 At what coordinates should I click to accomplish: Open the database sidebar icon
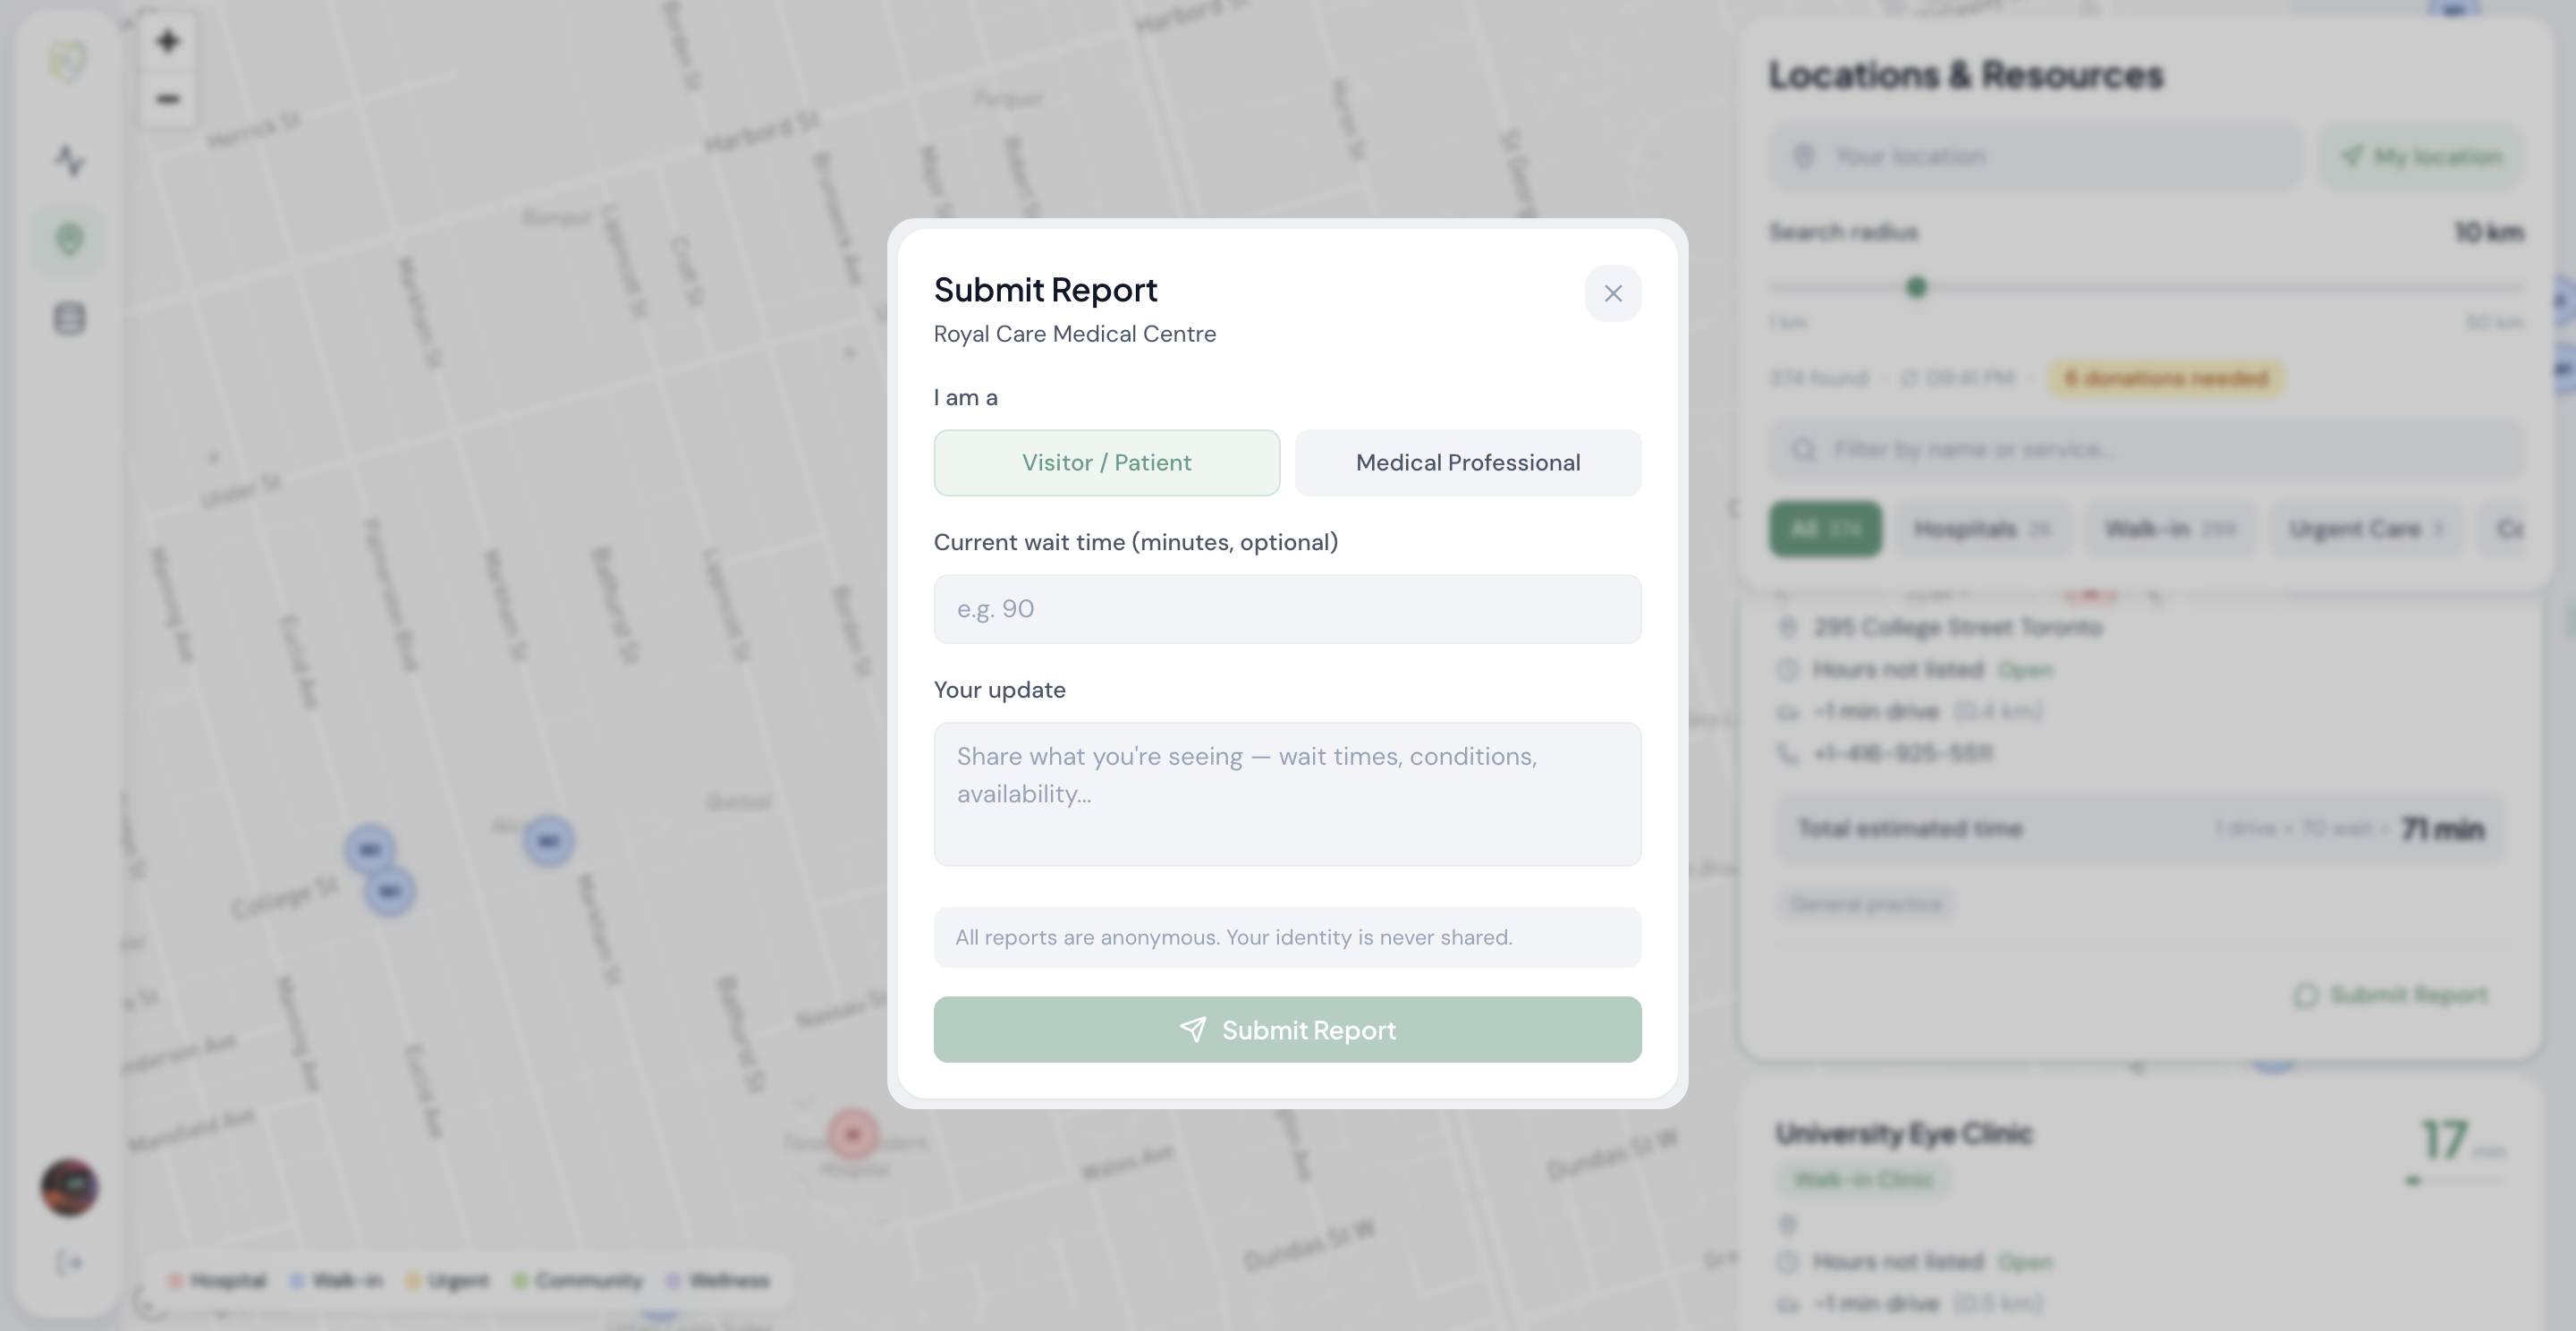(69, 319)
